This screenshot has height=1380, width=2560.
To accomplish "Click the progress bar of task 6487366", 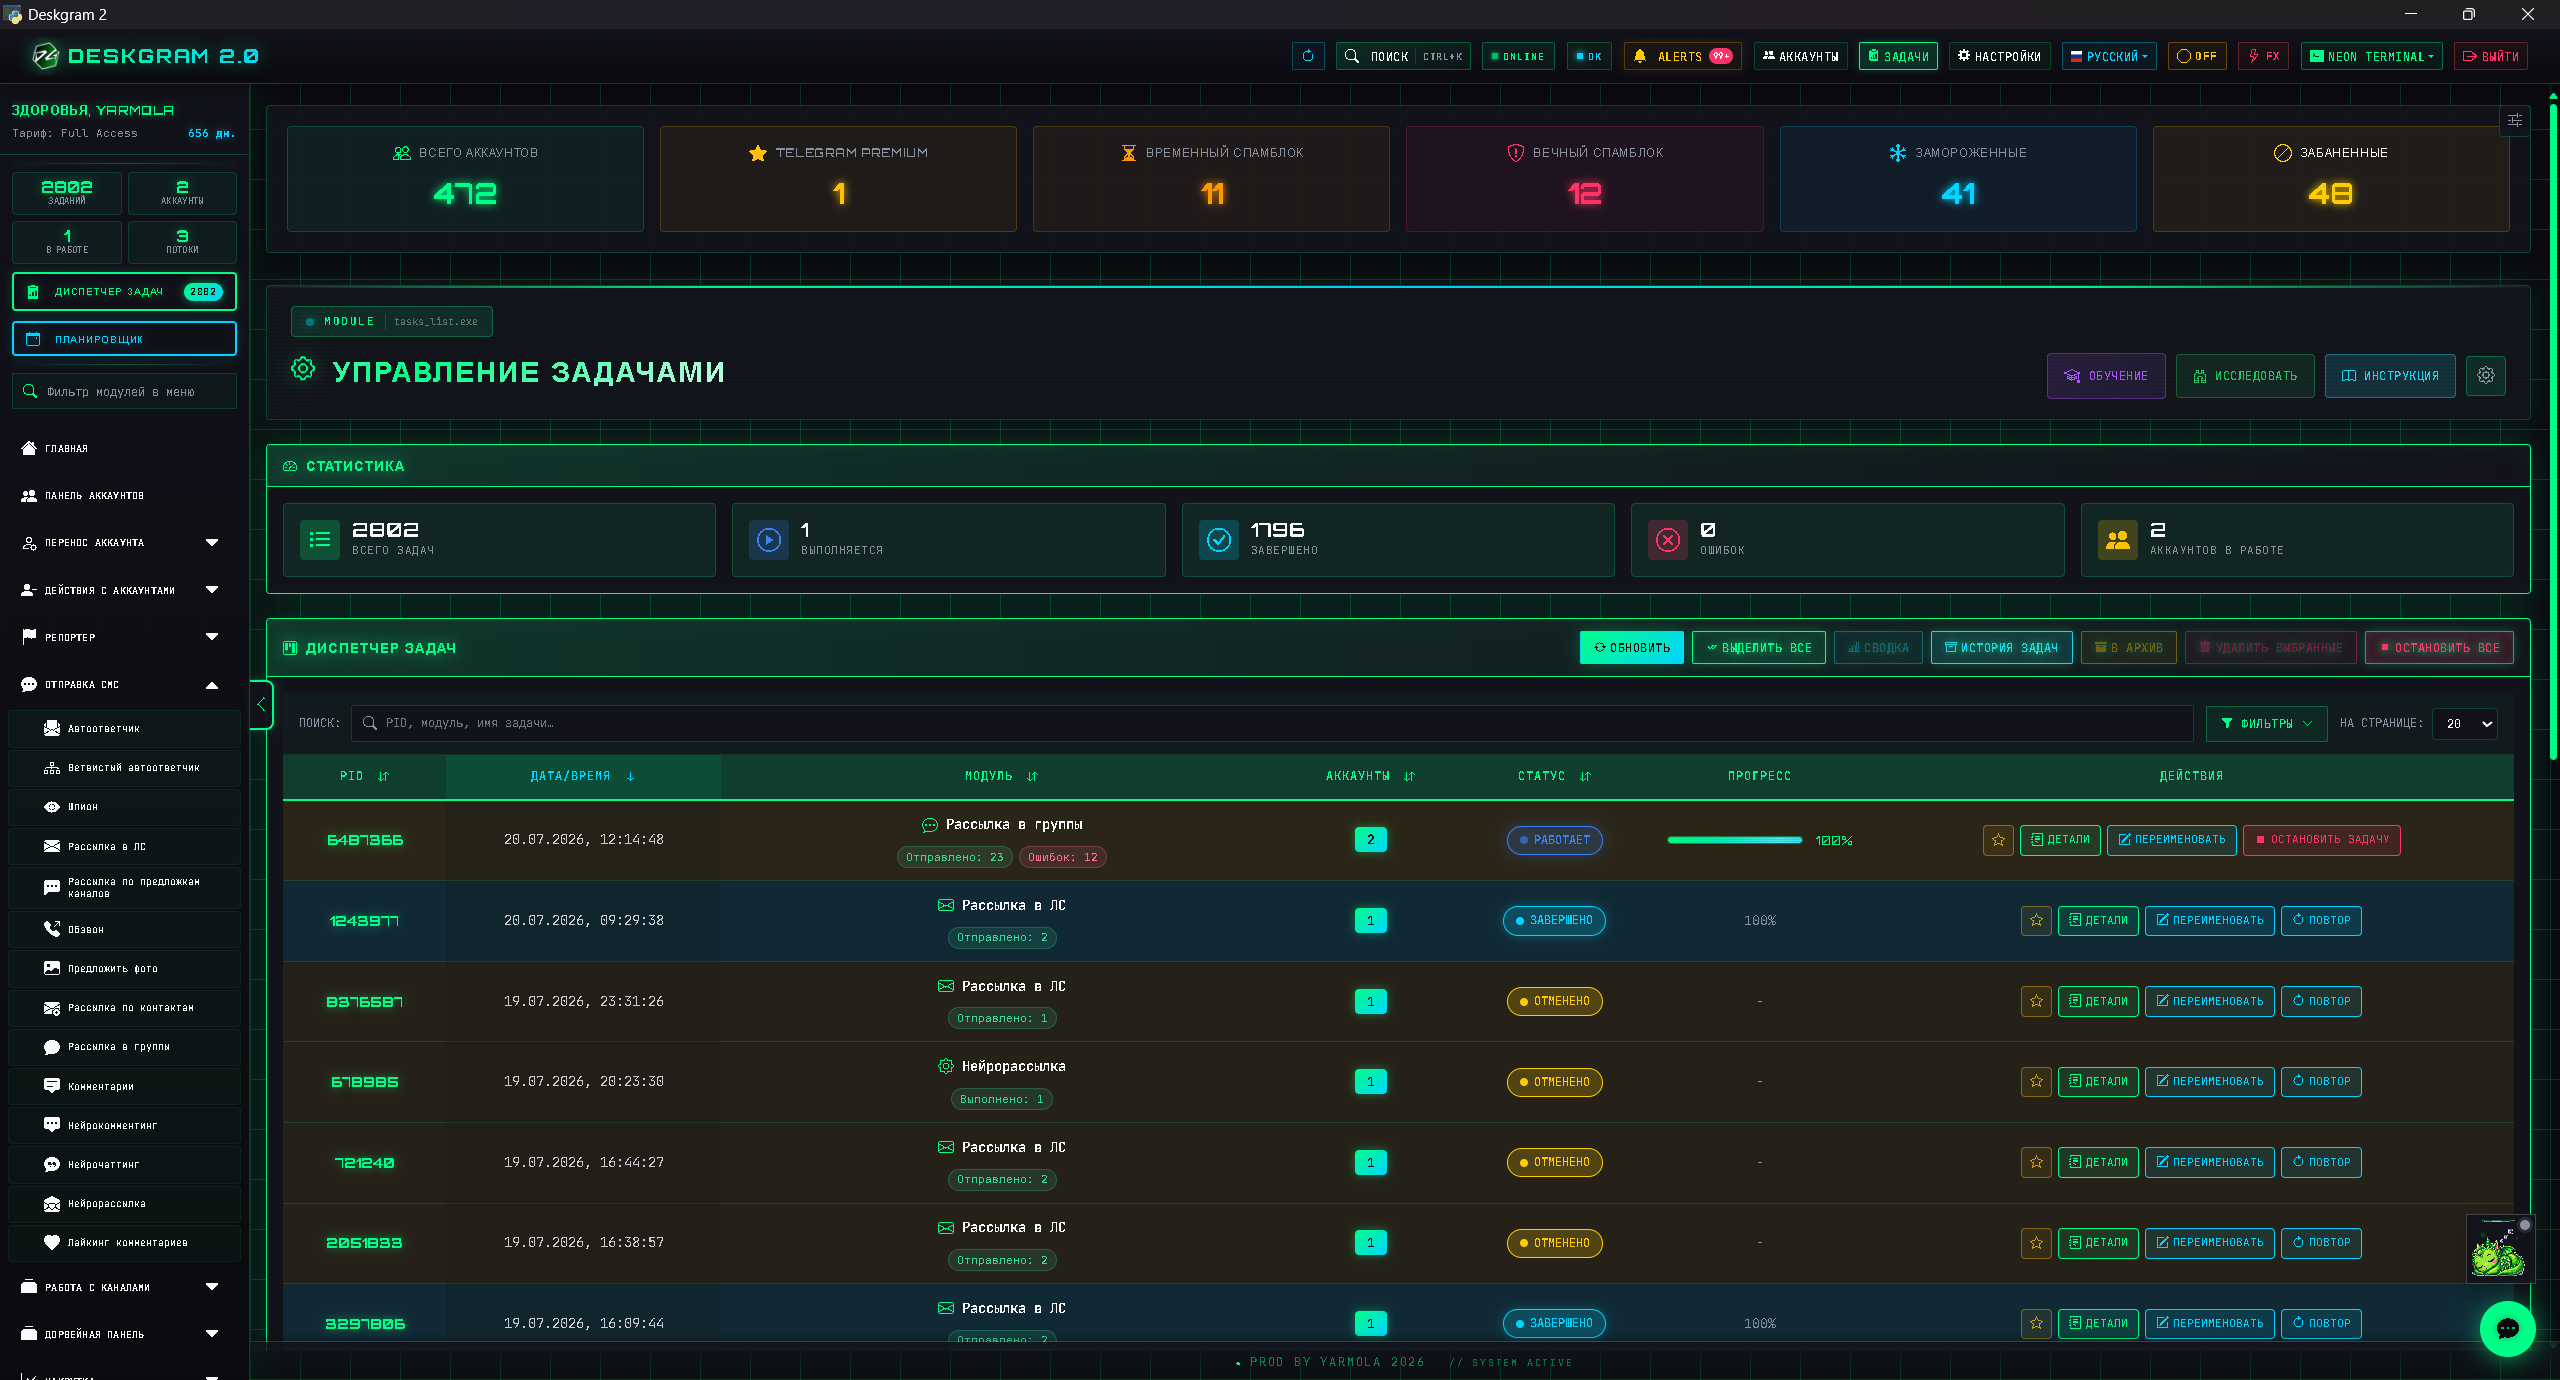I will click(x=1735, y=840).
